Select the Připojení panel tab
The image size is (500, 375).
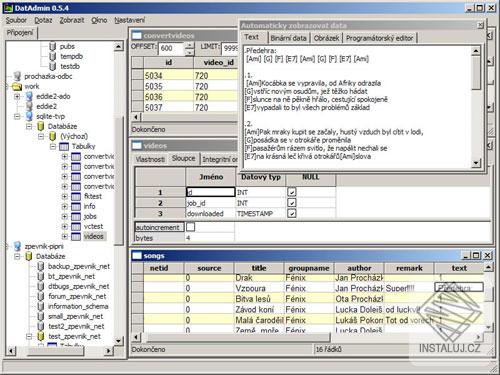20,33
